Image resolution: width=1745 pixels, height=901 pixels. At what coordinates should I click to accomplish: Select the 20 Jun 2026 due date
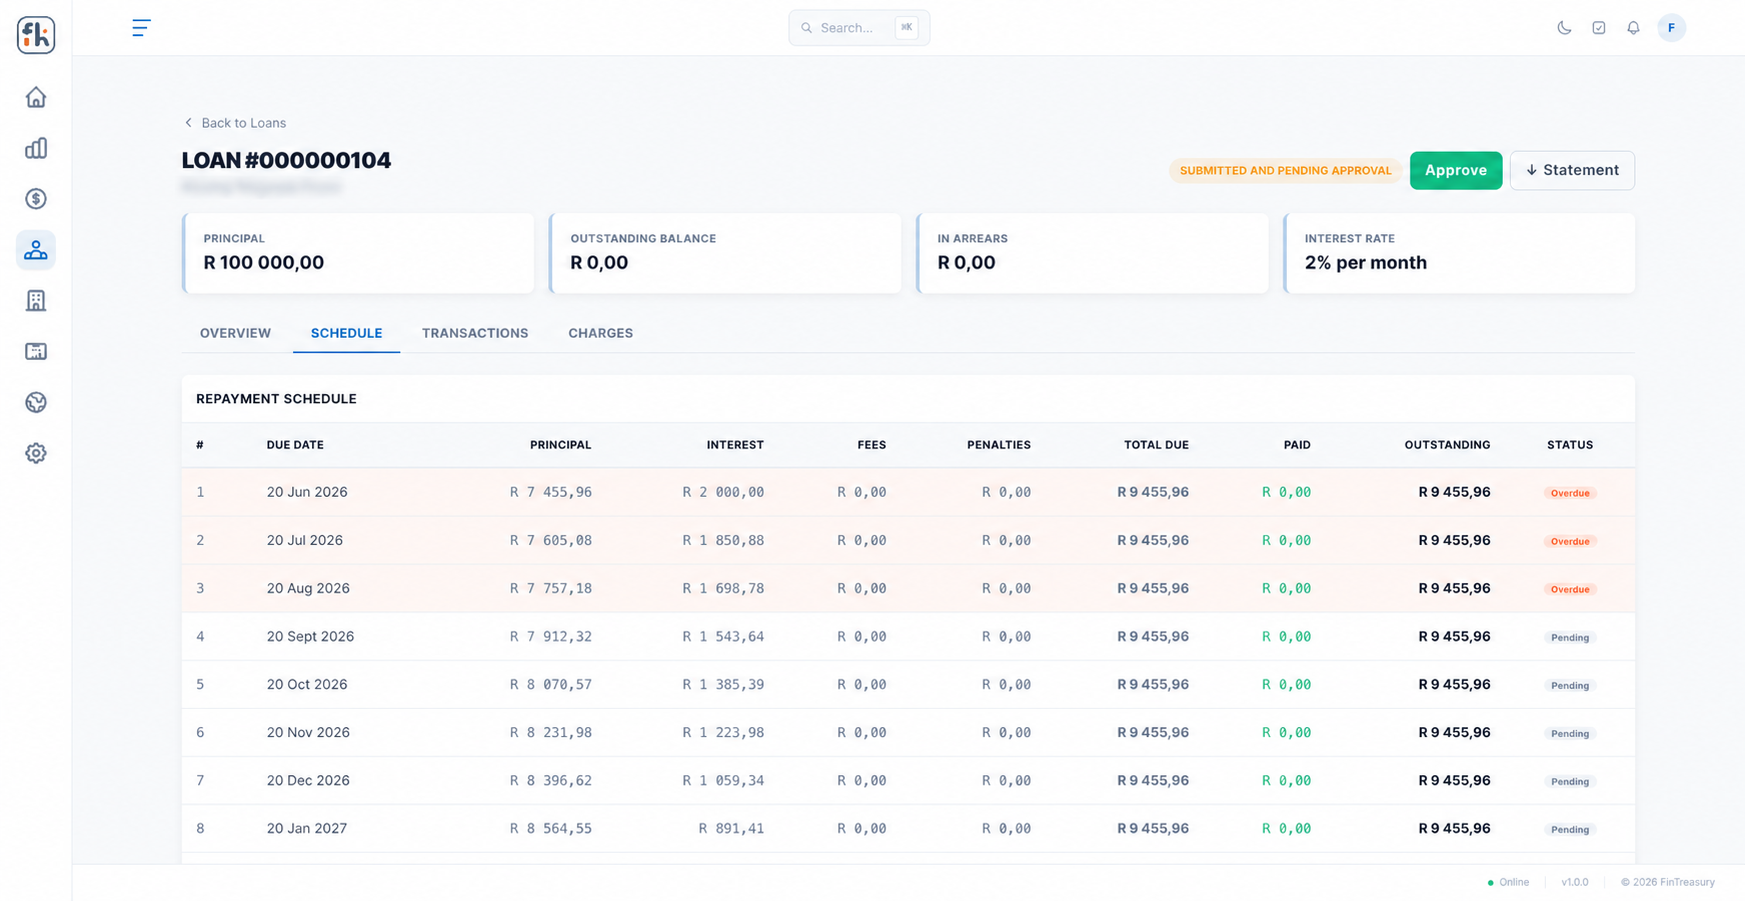(x=307, y=492)
